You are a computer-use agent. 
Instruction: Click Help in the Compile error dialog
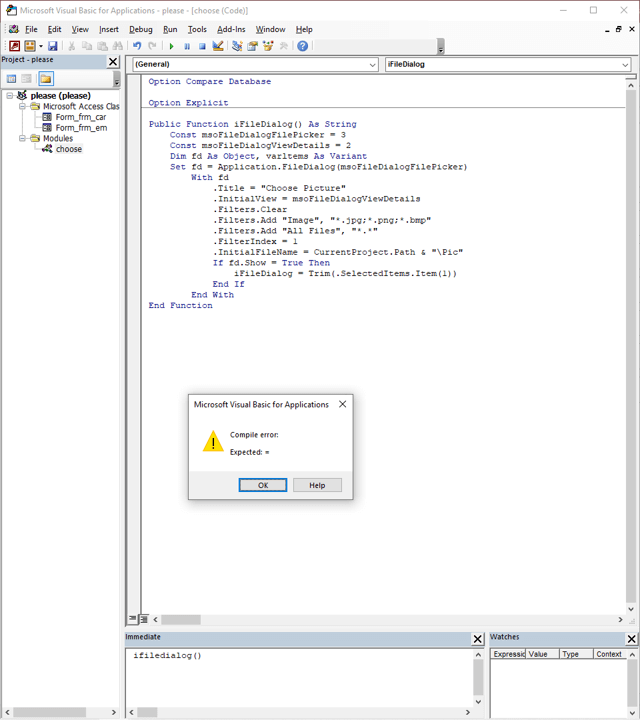(317, 485)
